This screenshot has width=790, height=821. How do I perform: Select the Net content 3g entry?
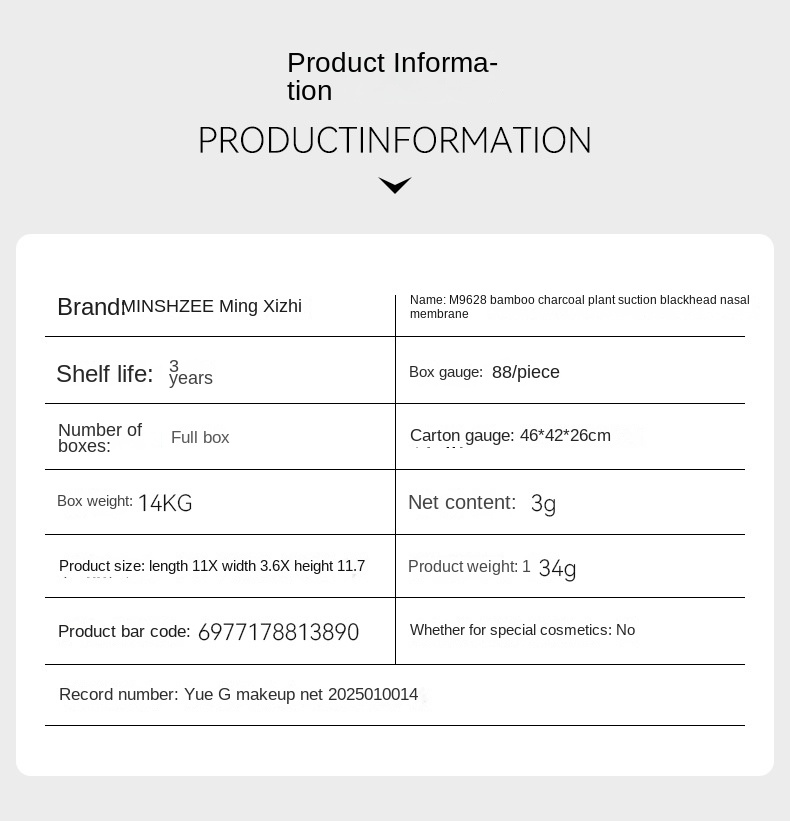click(482, 503)
